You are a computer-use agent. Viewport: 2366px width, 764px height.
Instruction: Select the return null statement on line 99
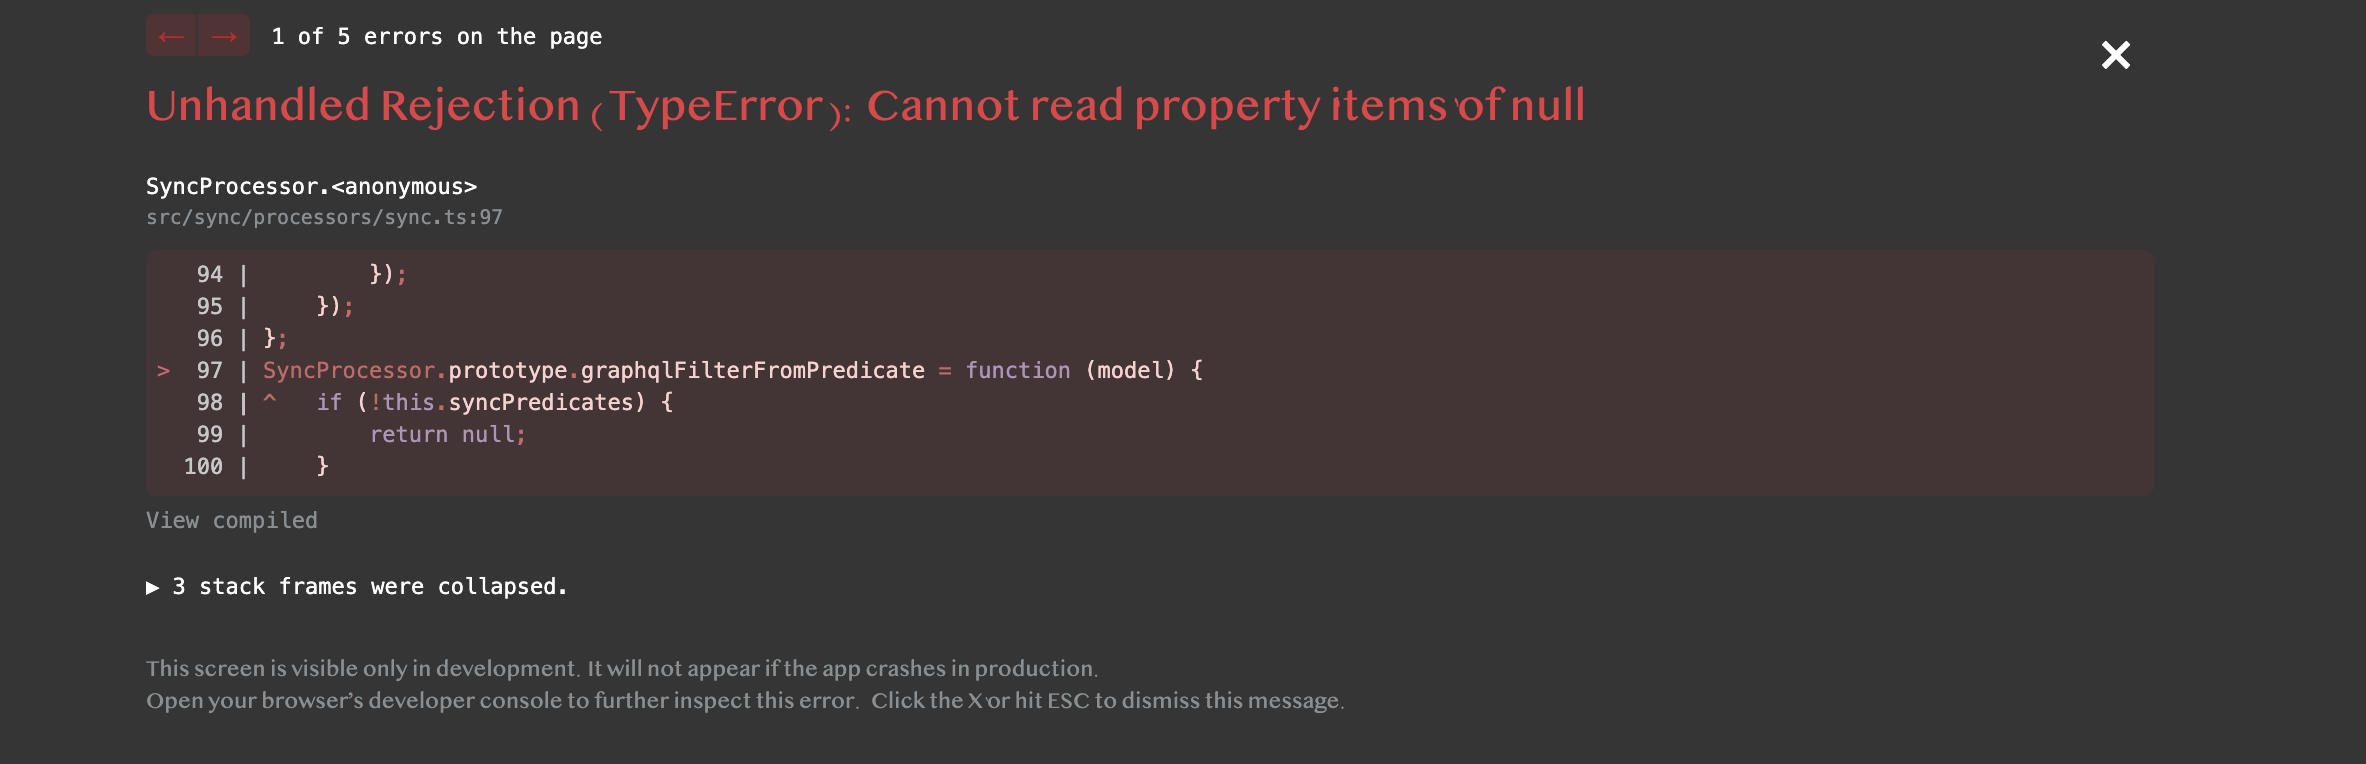tap(448, 434)
